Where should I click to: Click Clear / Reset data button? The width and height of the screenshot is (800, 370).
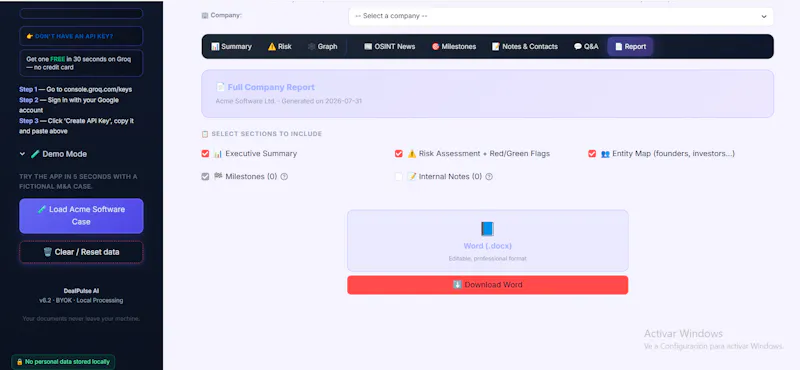point(81,252)
